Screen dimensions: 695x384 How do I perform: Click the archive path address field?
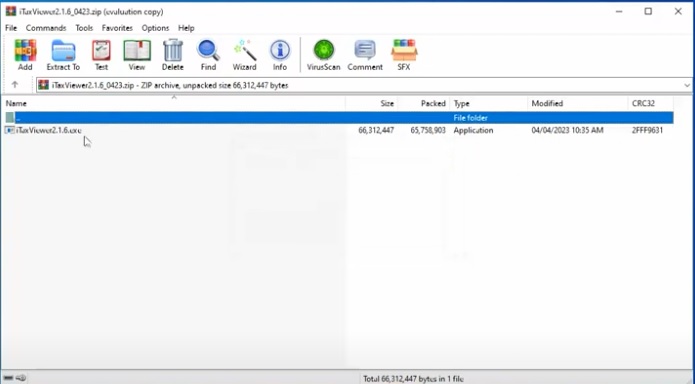[363, 85]
